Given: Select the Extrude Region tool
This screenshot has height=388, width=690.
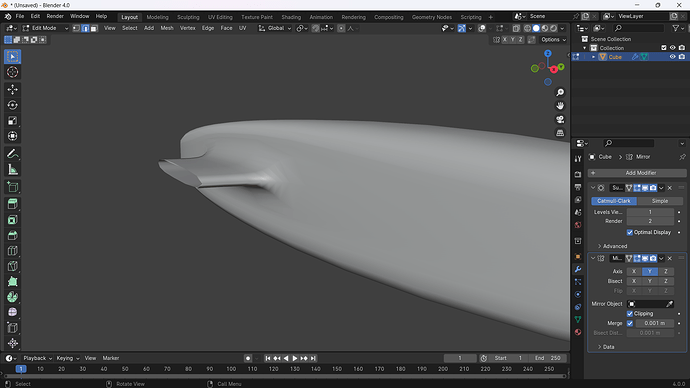Looking at the screenshot, I should tap(12, 204).
